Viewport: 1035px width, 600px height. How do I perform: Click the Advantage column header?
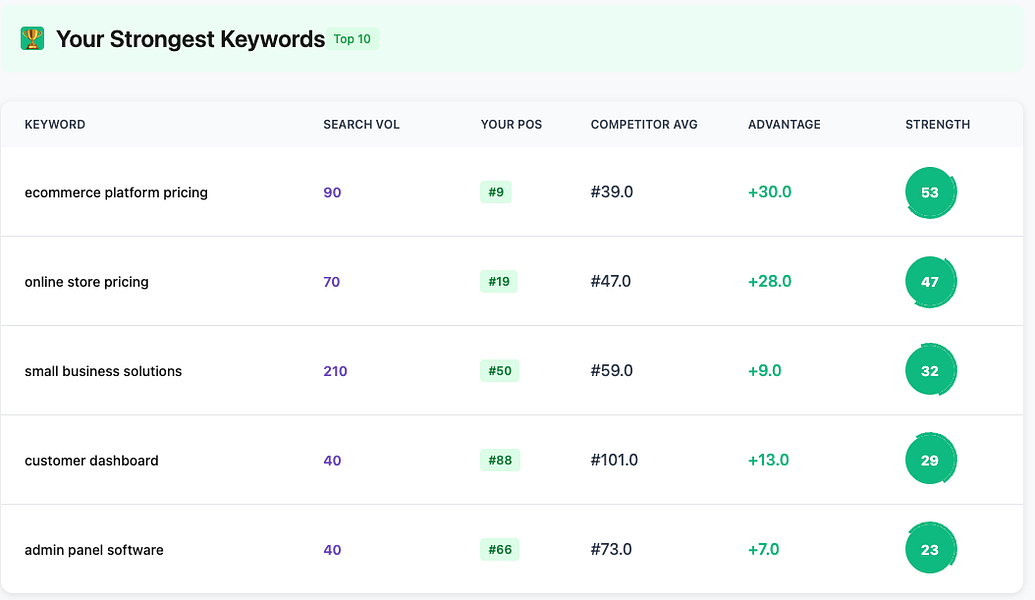pos(784,125)
